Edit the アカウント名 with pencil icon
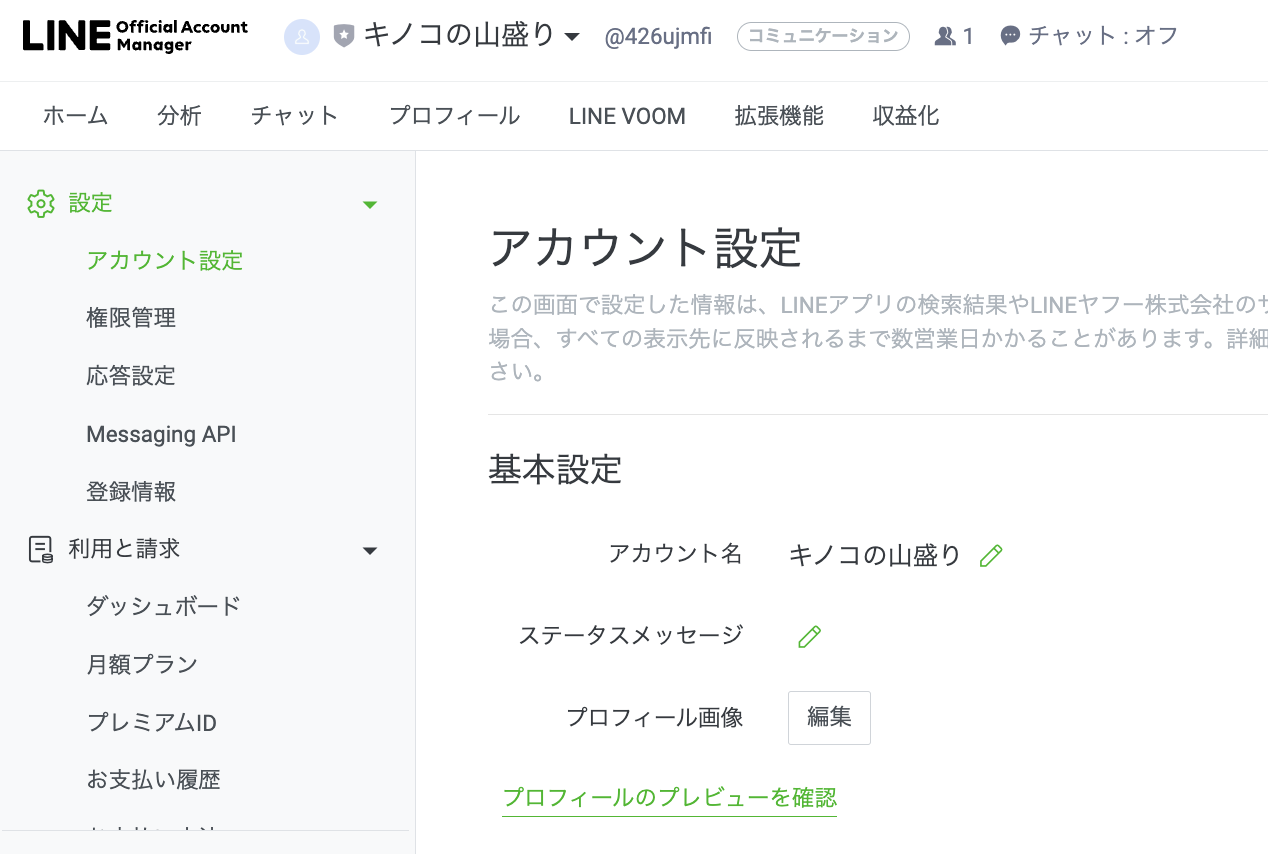This screenshot has height=854, width=1268. (991, 556)
